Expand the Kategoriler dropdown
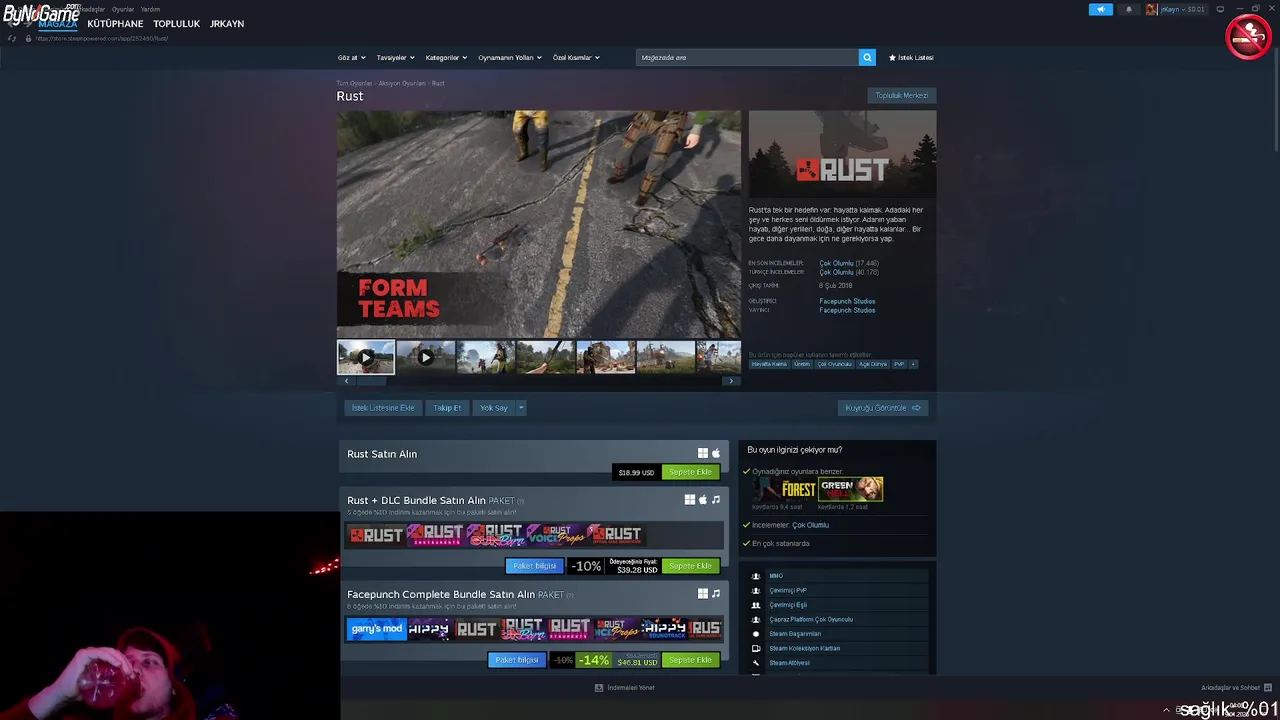Screen dimensions: 1280x720 pos(446,57)
